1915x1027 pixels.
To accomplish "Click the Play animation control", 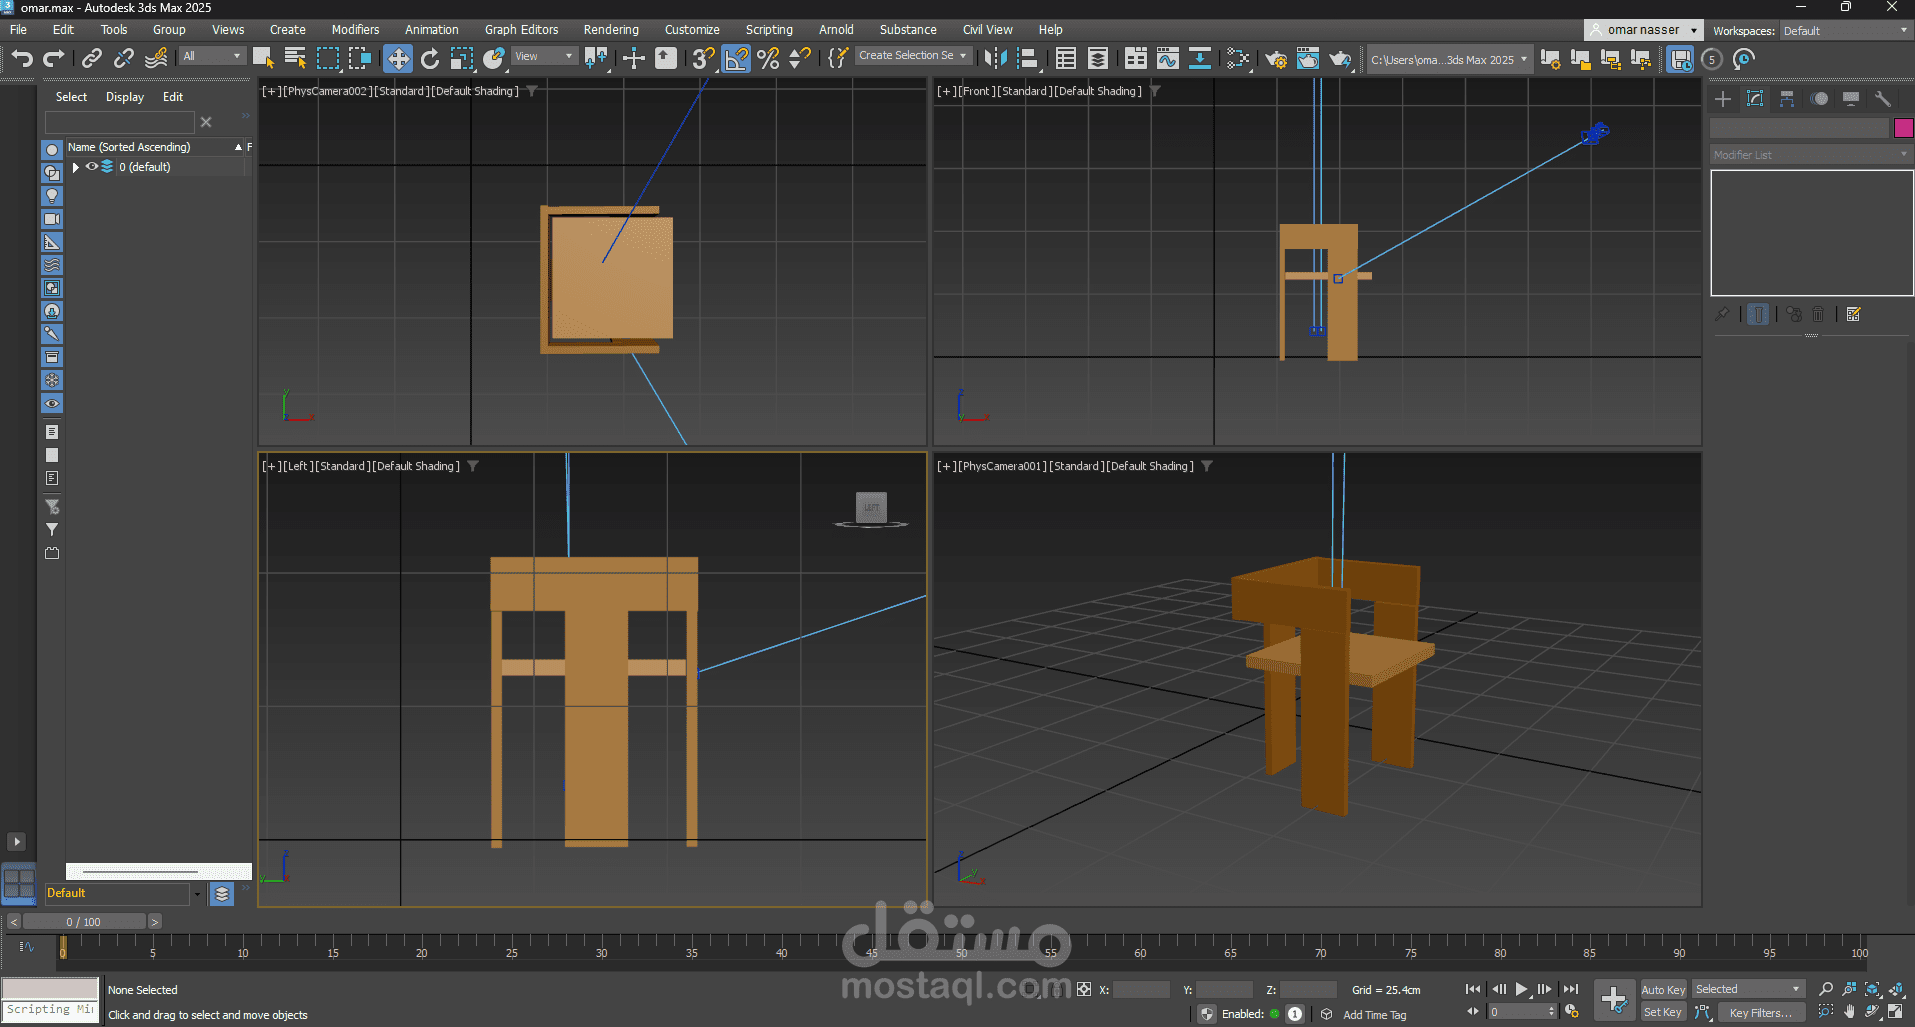I will 1521,988.
